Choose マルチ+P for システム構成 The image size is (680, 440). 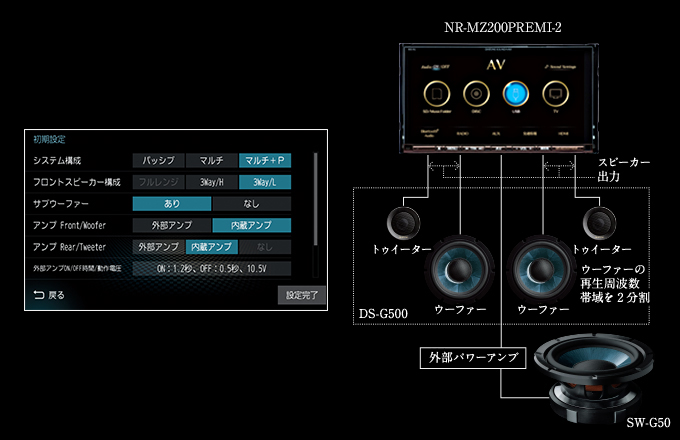[x=265, y=160]
